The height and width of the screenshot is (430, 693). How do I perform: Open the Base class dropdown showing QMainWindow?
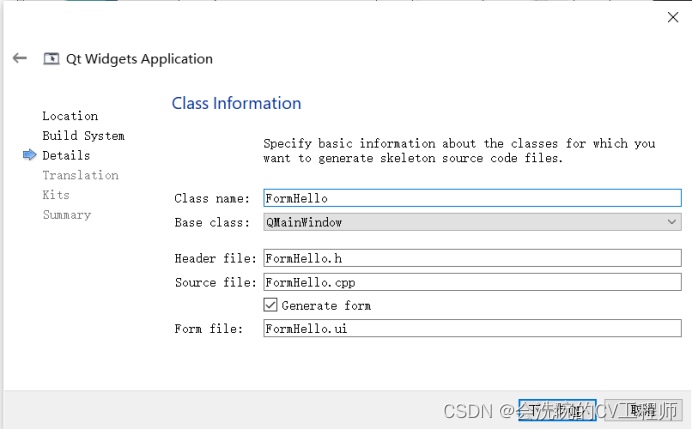[x=471, y=222]
